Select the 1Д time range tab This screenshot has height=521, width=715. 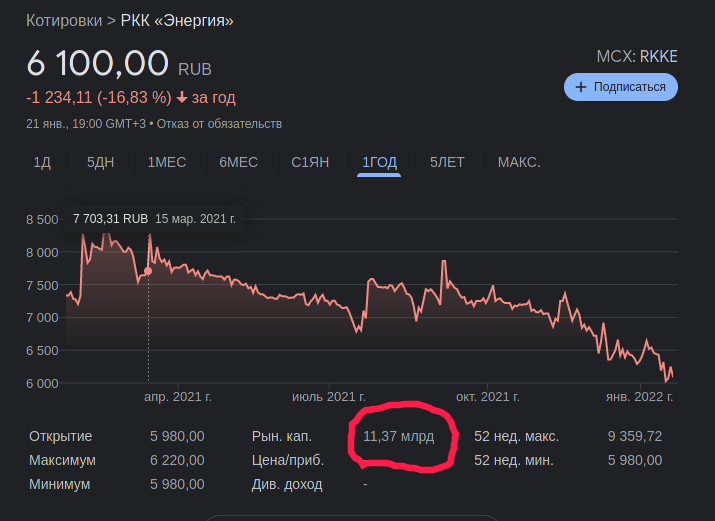(42, 162)
